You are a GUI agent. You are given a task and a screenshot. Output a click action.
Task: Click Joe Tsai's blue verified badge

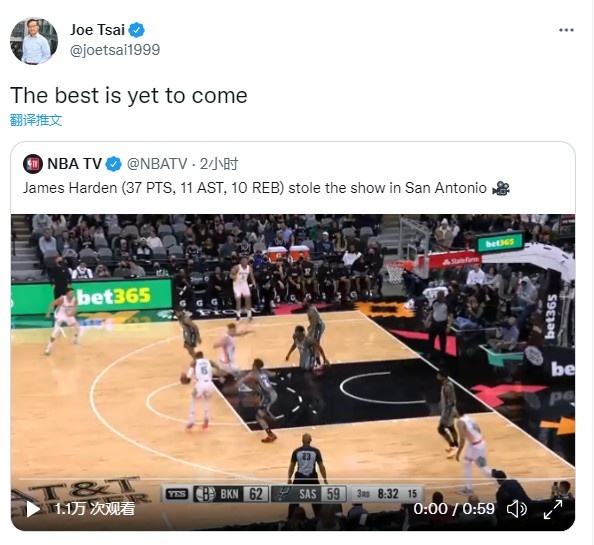tap(136, 30)
